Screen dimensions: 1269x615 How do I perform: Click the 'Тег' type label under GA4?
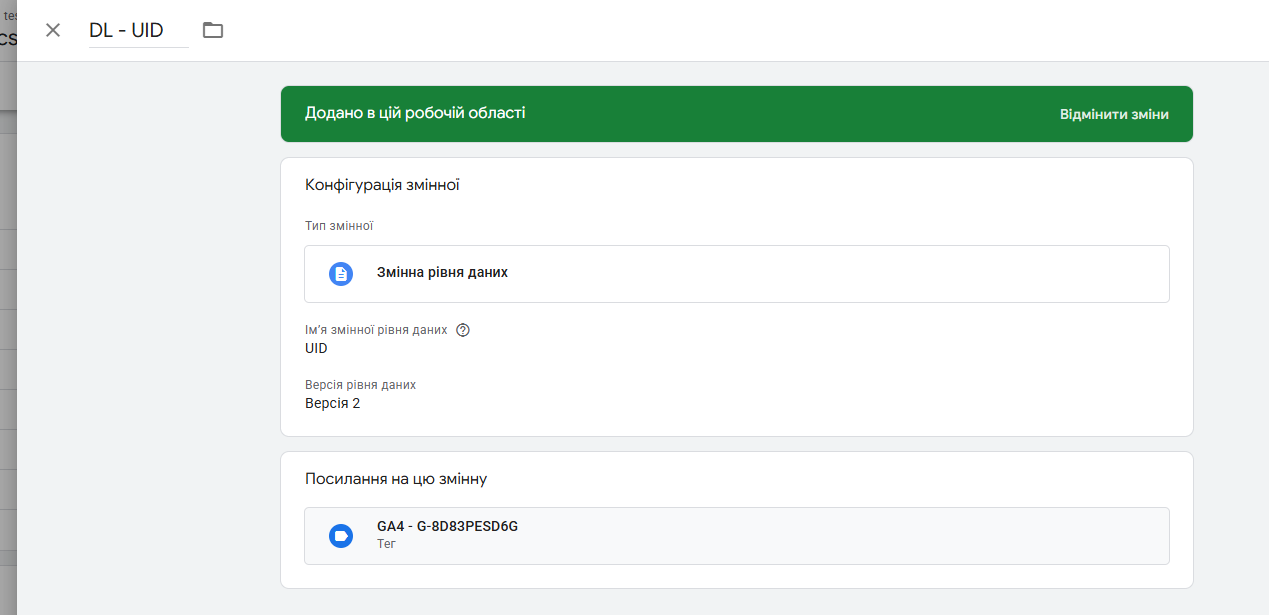387,544
